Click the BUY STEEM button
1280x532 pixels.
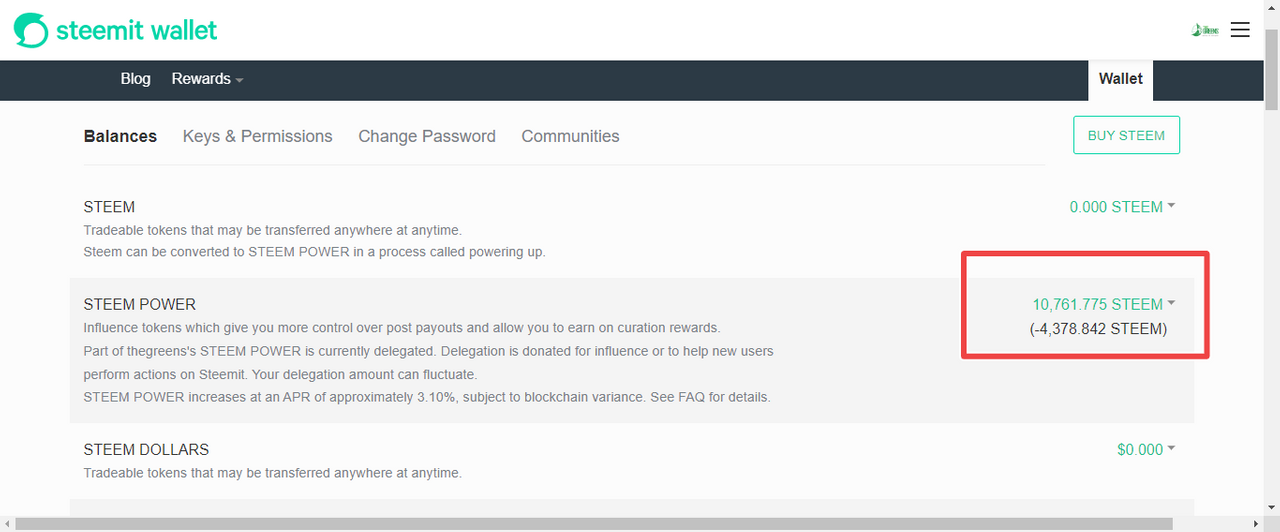(1126, 135)
